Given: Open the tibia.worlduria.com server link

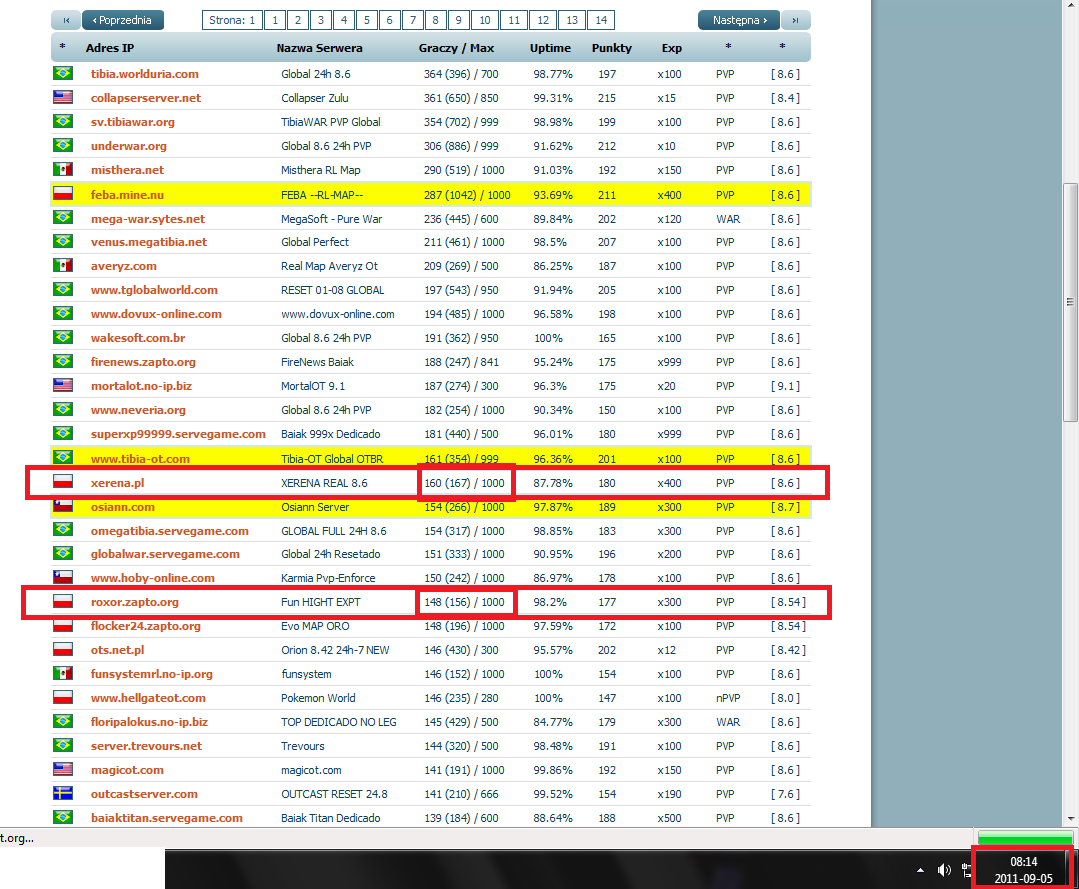Looking at the screenshot, I should pos(145,74).
